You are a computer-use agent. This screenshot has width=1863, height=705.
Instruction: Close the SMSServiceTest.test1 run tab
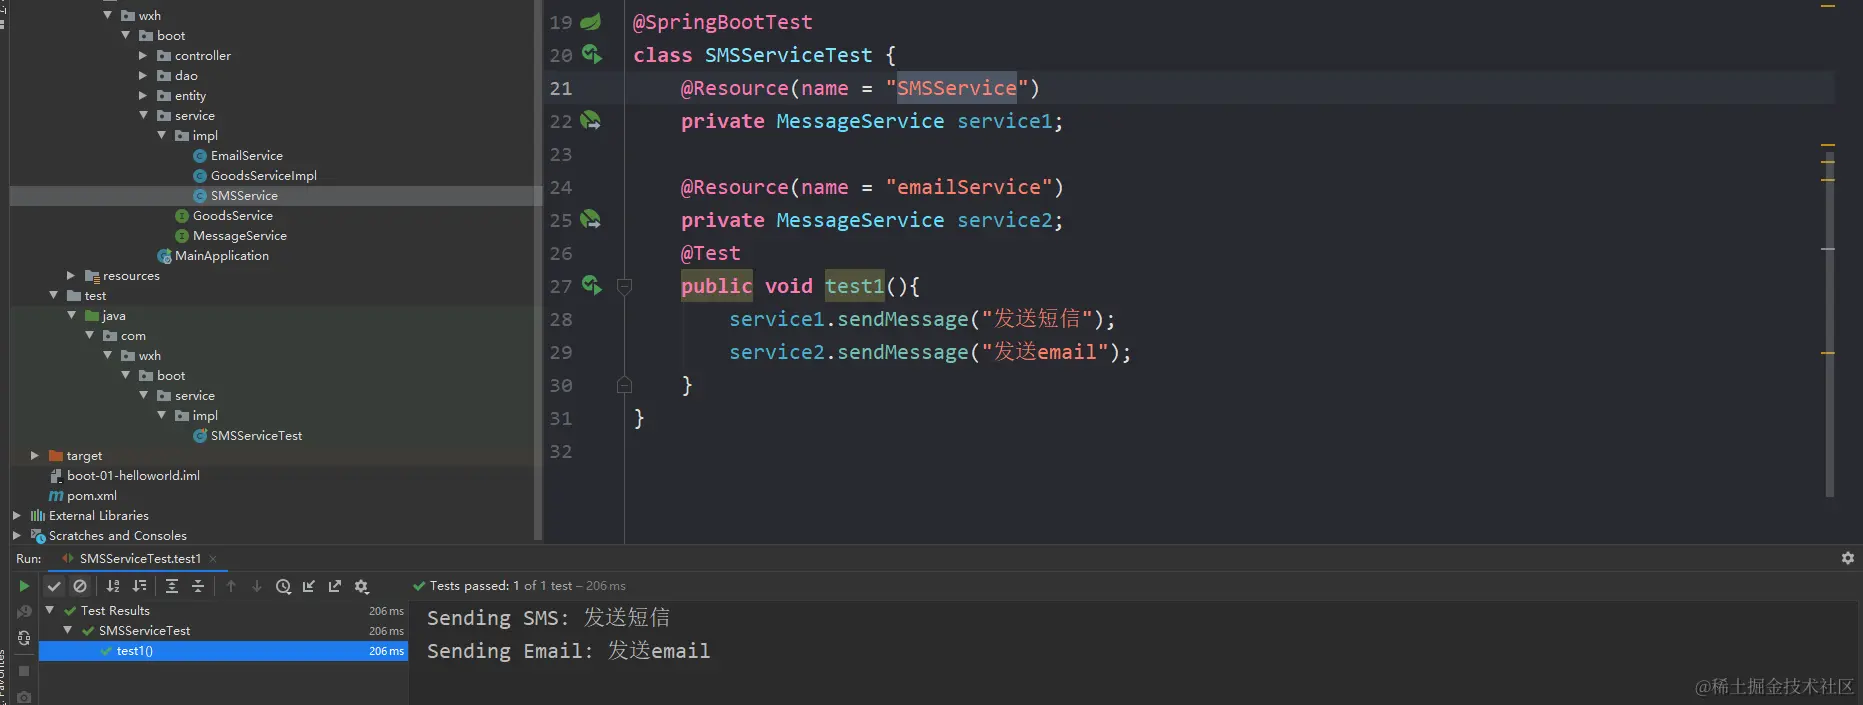pos(213,559)
